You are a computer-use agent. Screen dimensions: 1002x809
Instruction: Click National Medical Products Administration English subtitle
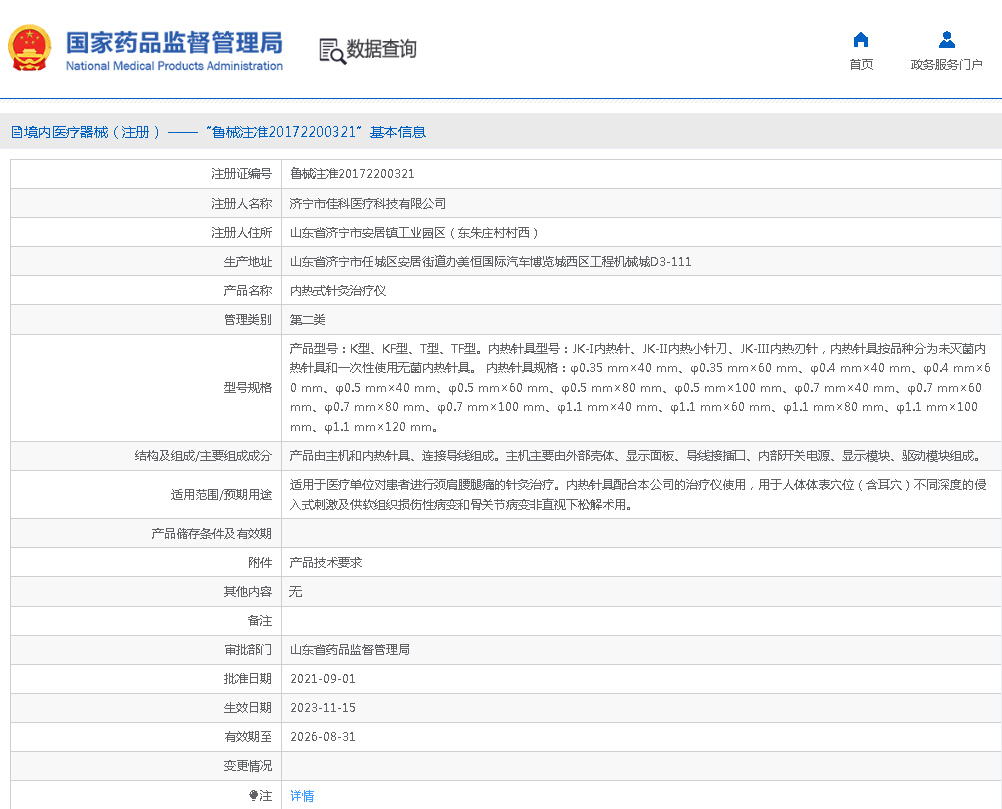coord(174,66)
